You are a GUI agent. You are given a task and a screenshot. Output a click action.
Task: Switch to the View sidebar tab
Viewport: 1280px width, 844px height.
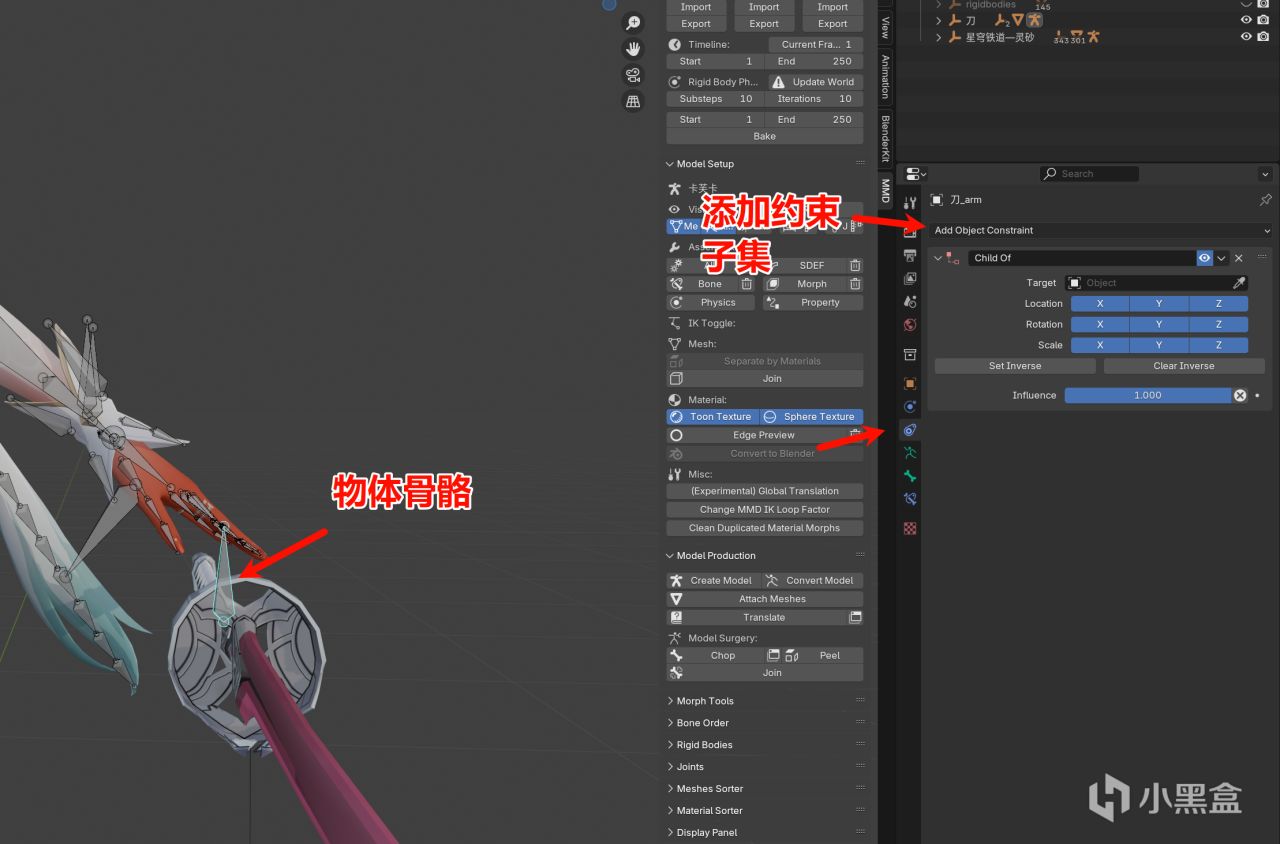(x=885, y=27)
